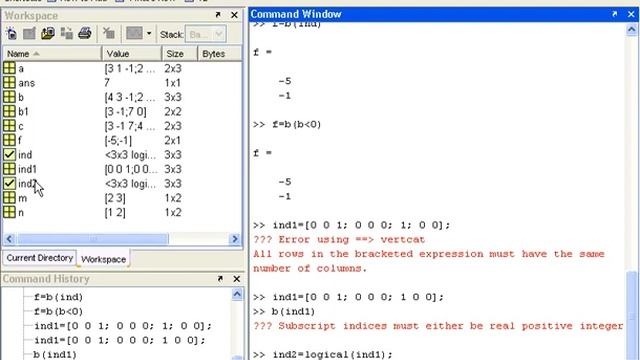Sort workspace by Value column header
The width and height of the screenshot is (640, 360).
[x=131, y=54]
